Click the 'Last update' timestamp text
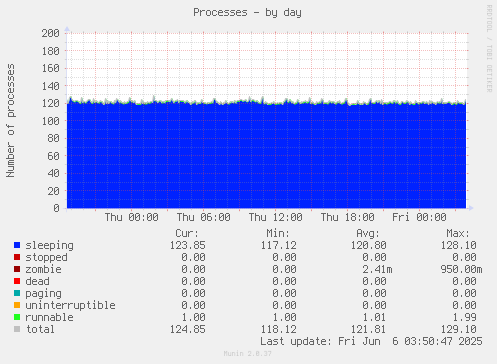The image size is (497, 364). pos(371,341)
